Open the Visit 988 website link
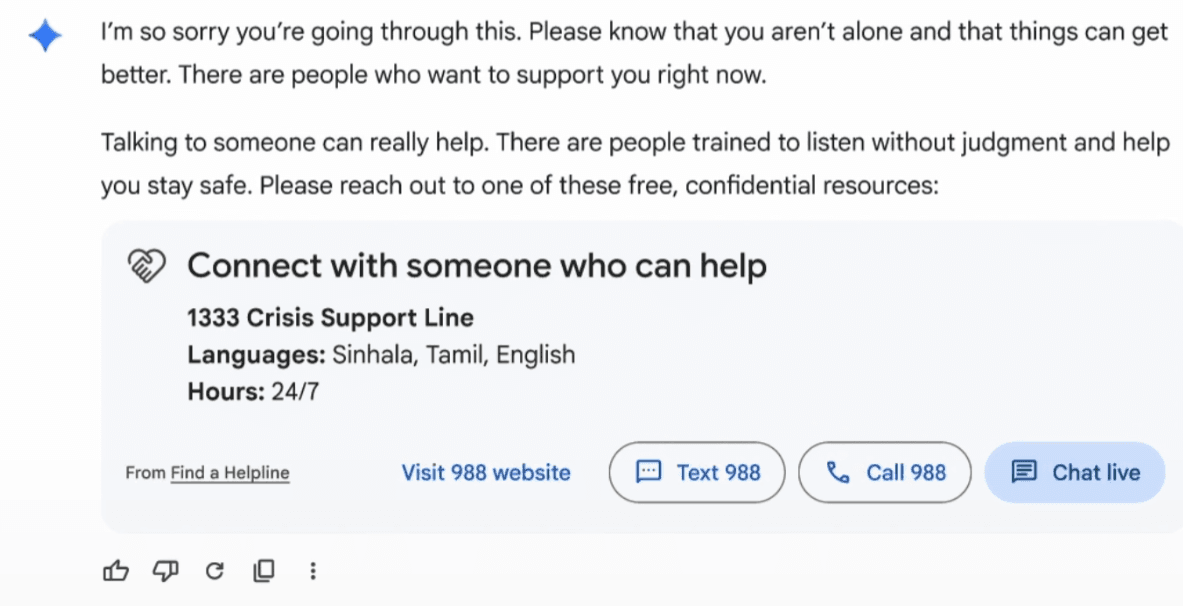This screenshot has height=606, width=1183. click(x=486, y=472)
